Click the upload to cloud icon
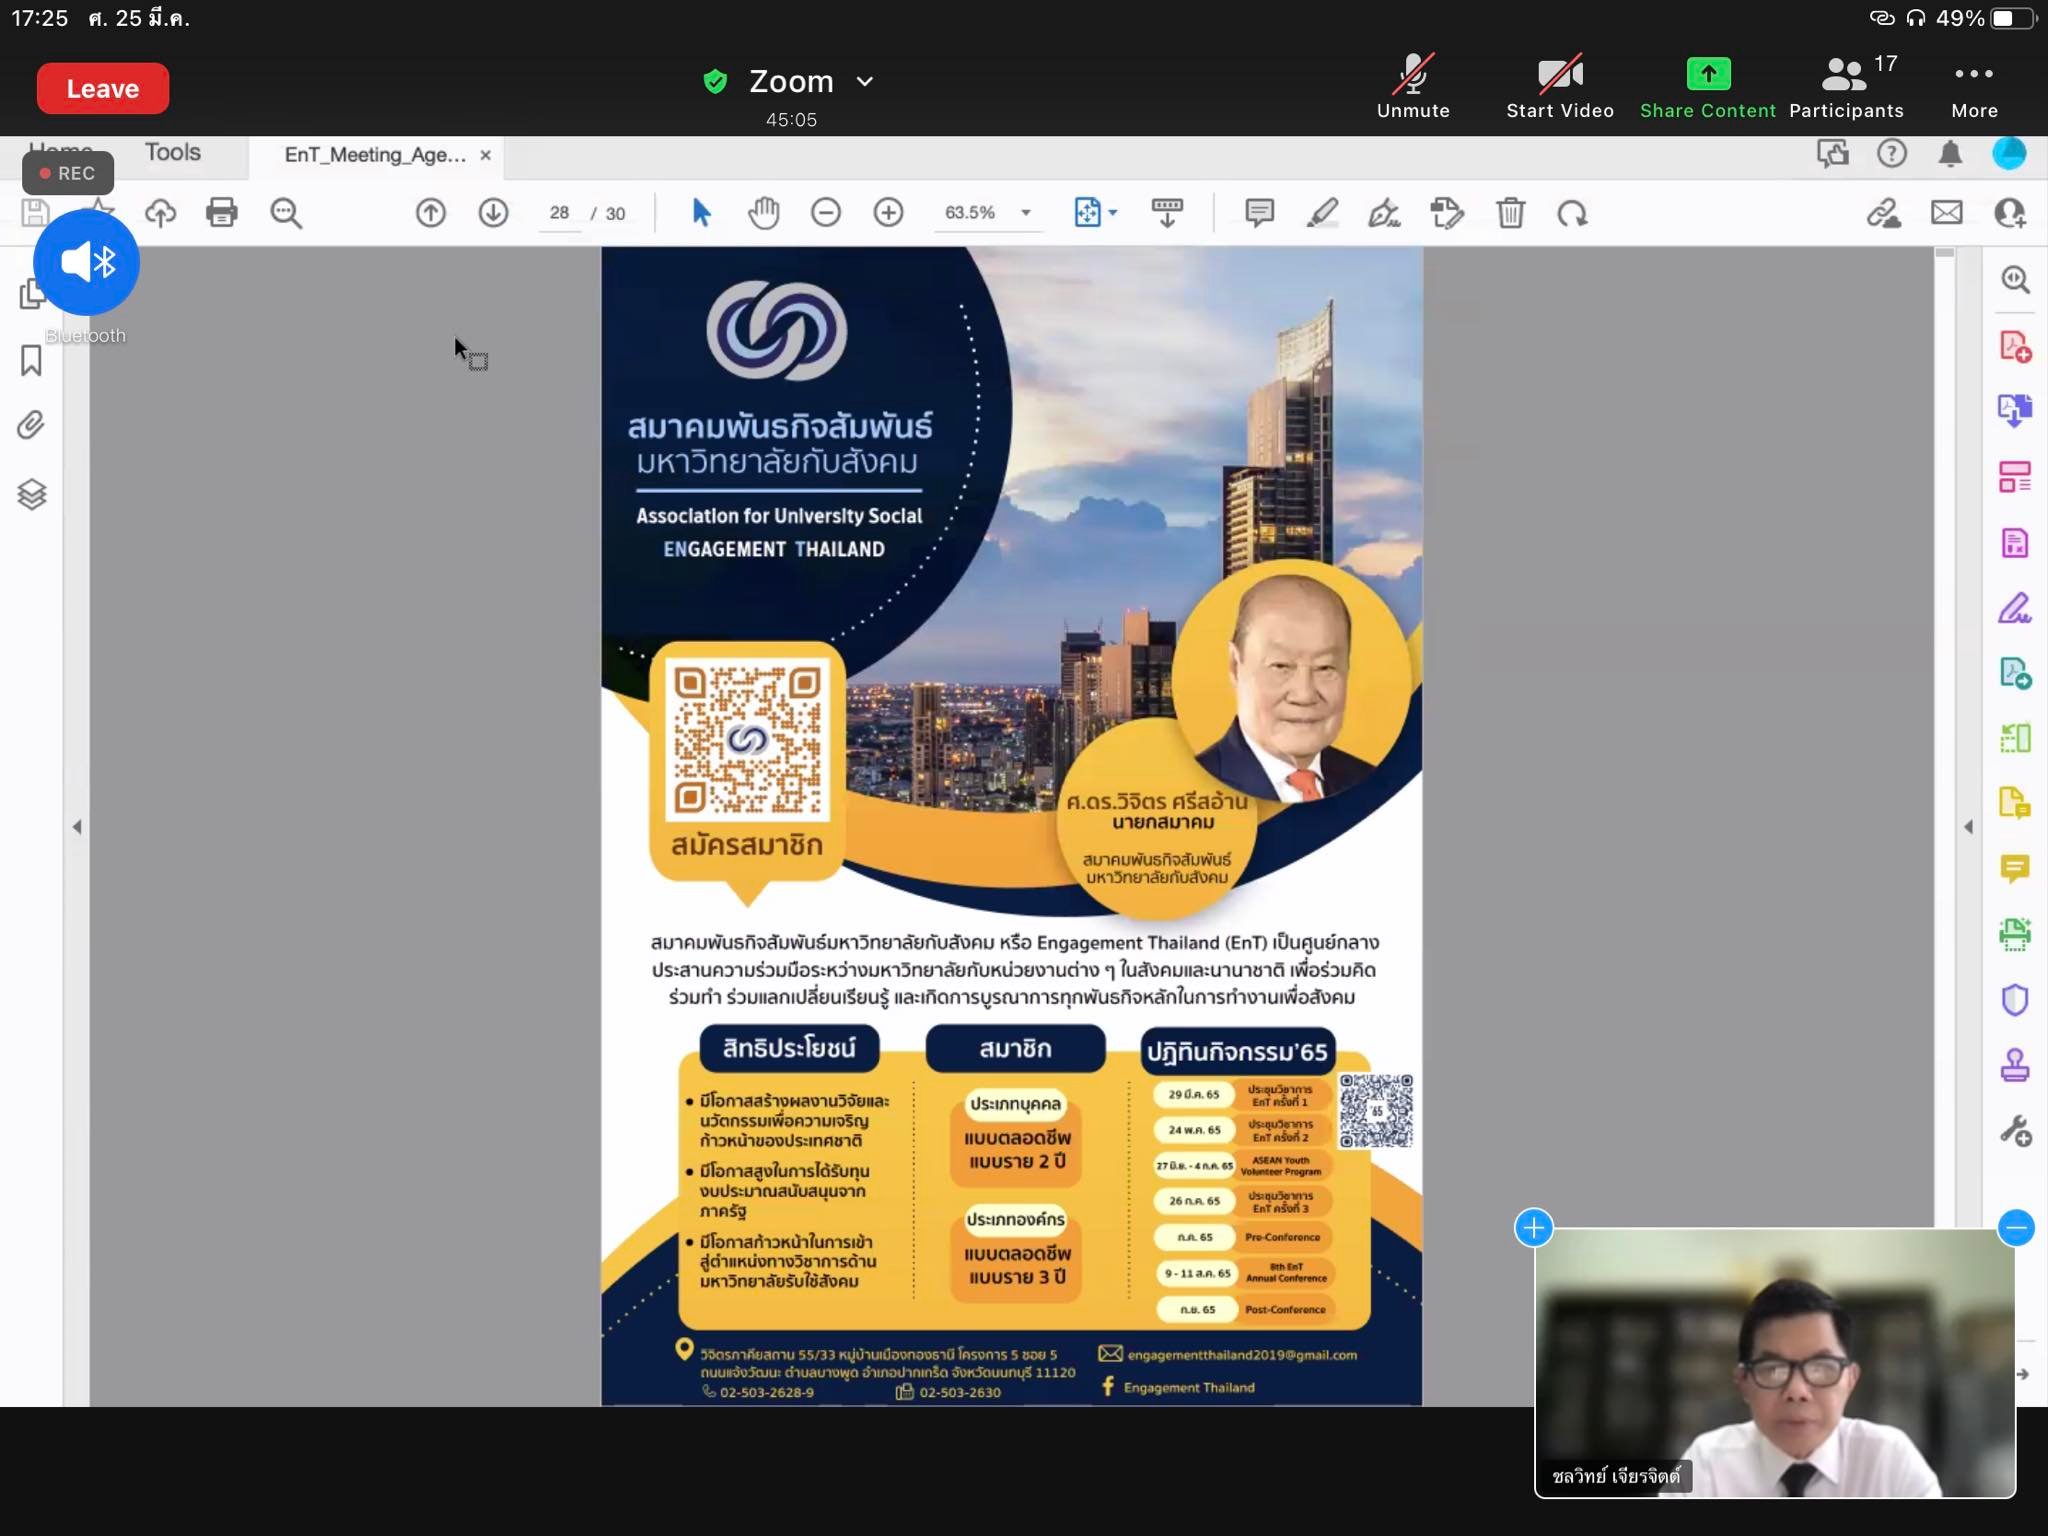The height and width of the screenshot is (1536, 2048). (160, 213)
